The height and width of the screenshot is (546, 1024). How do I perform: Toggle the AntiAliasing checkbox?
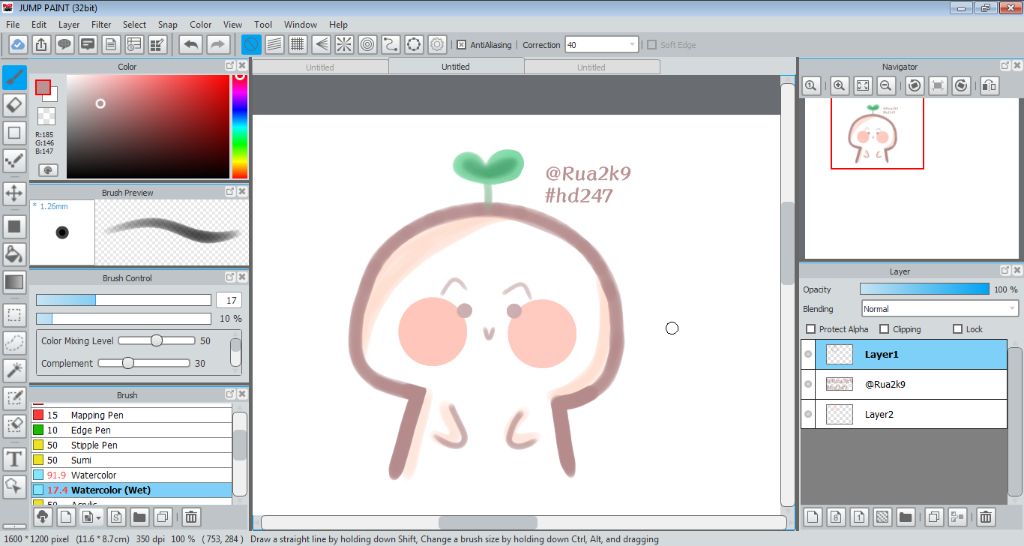(x=461, y=45)
